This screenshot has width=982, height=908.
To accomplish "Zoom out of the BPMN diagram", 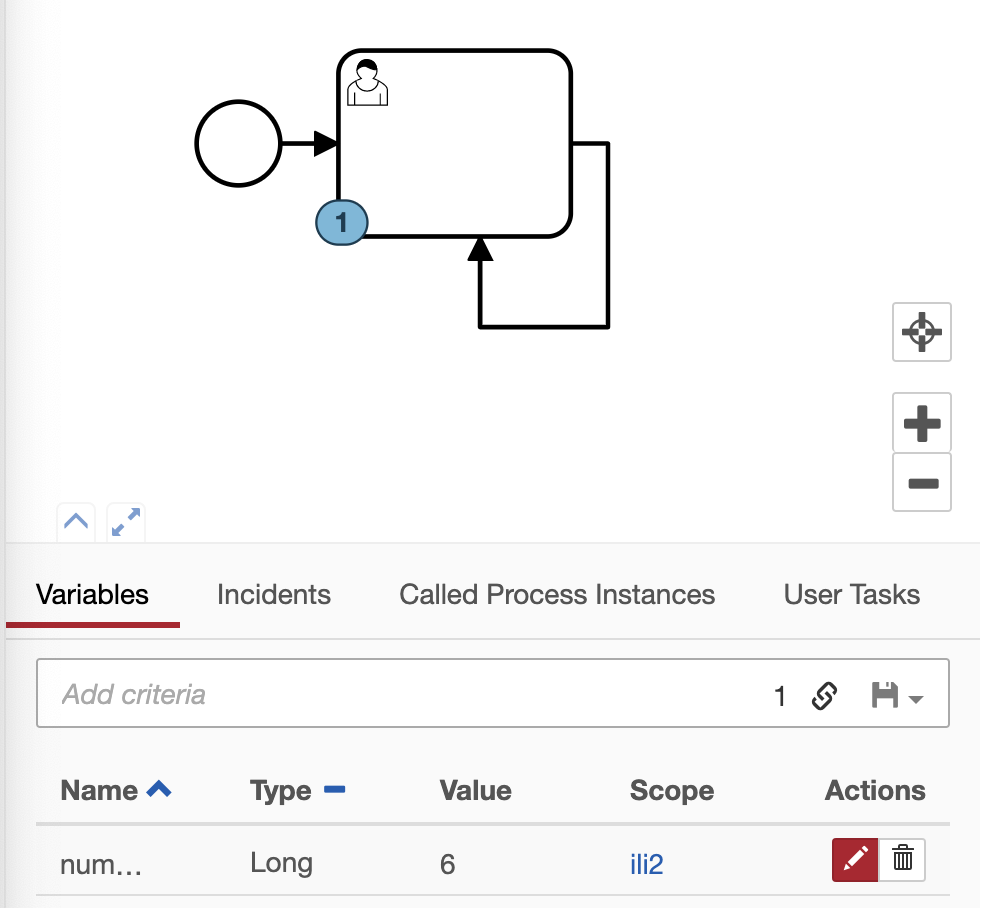I will 921,483.
